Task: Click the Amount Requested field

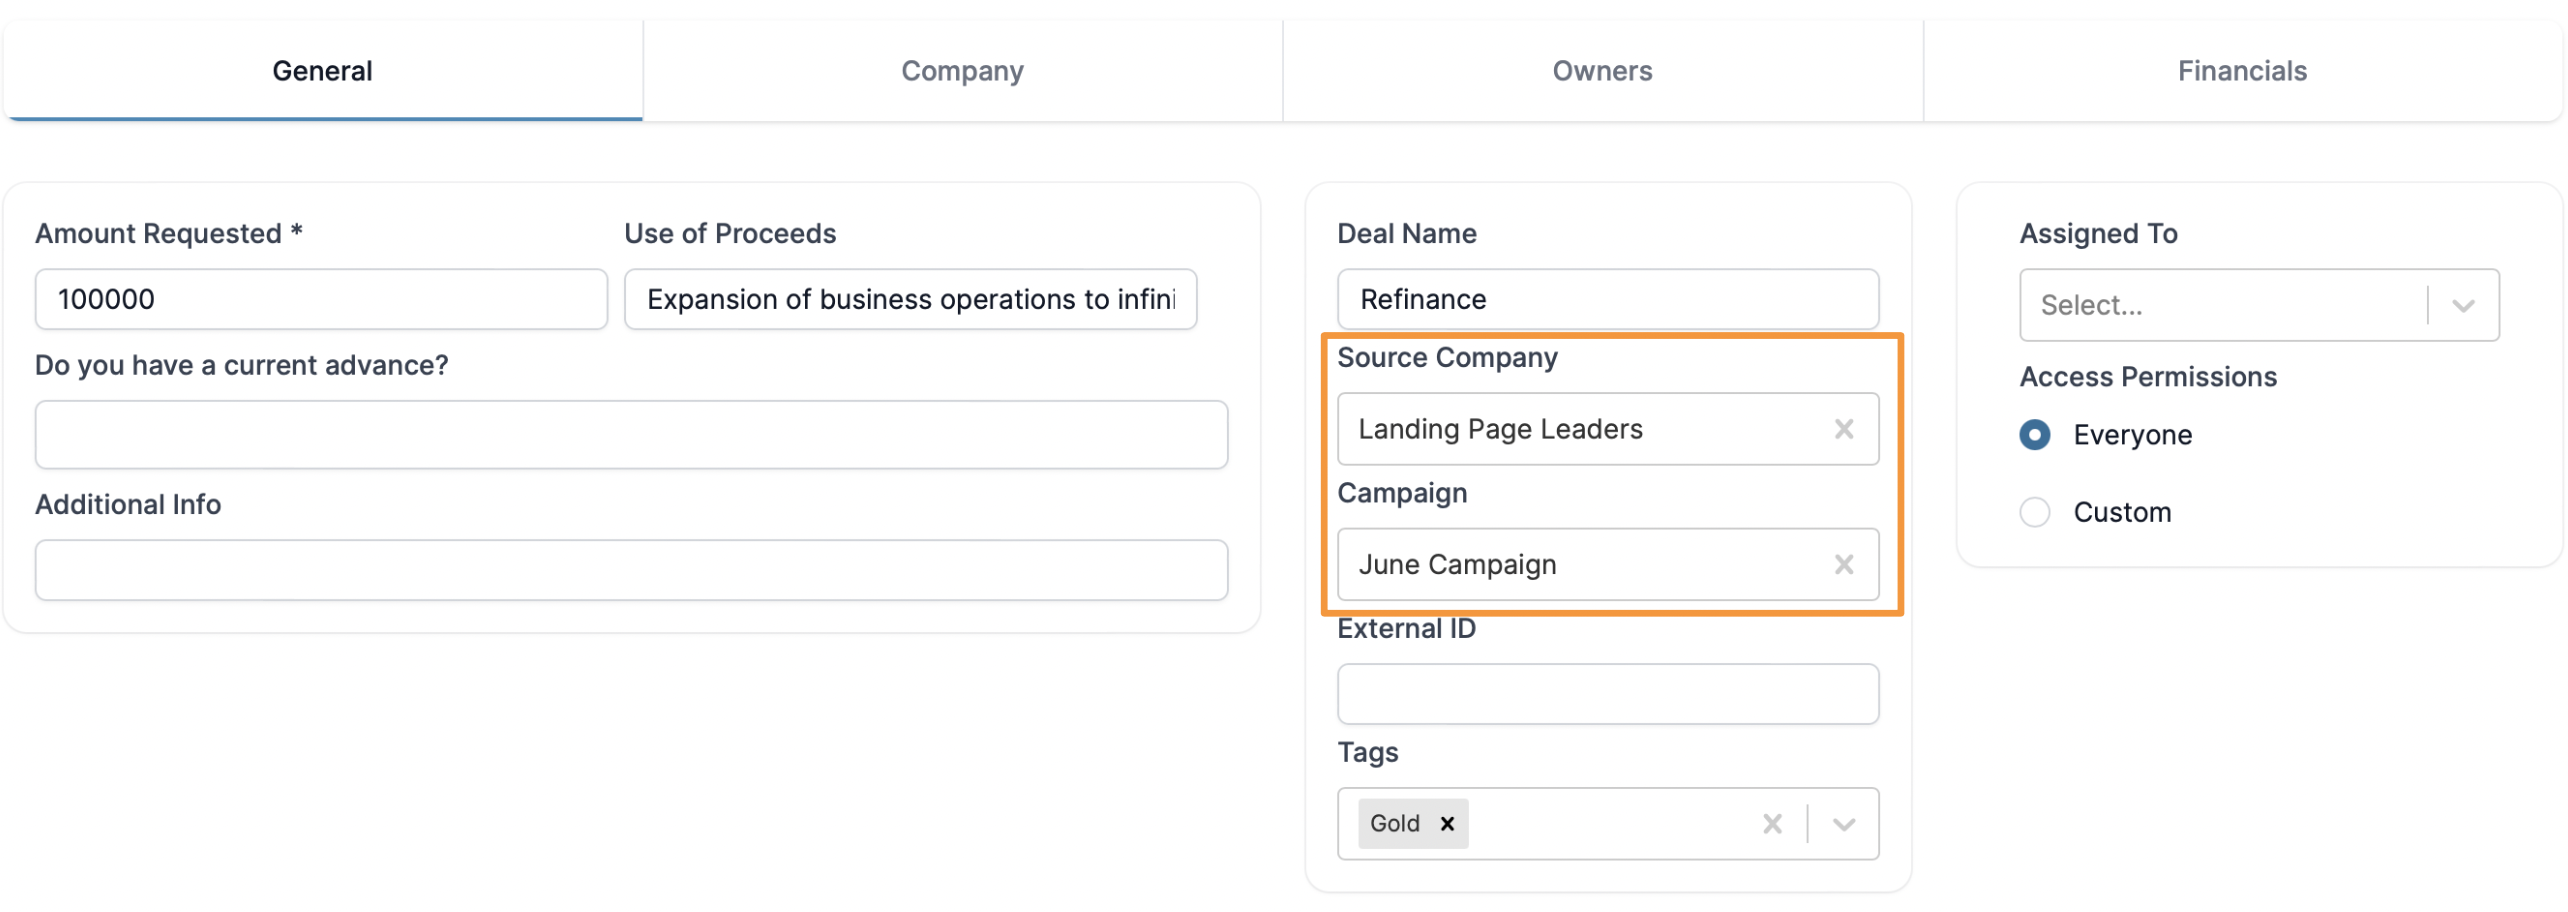Action: tap(321, 299)
